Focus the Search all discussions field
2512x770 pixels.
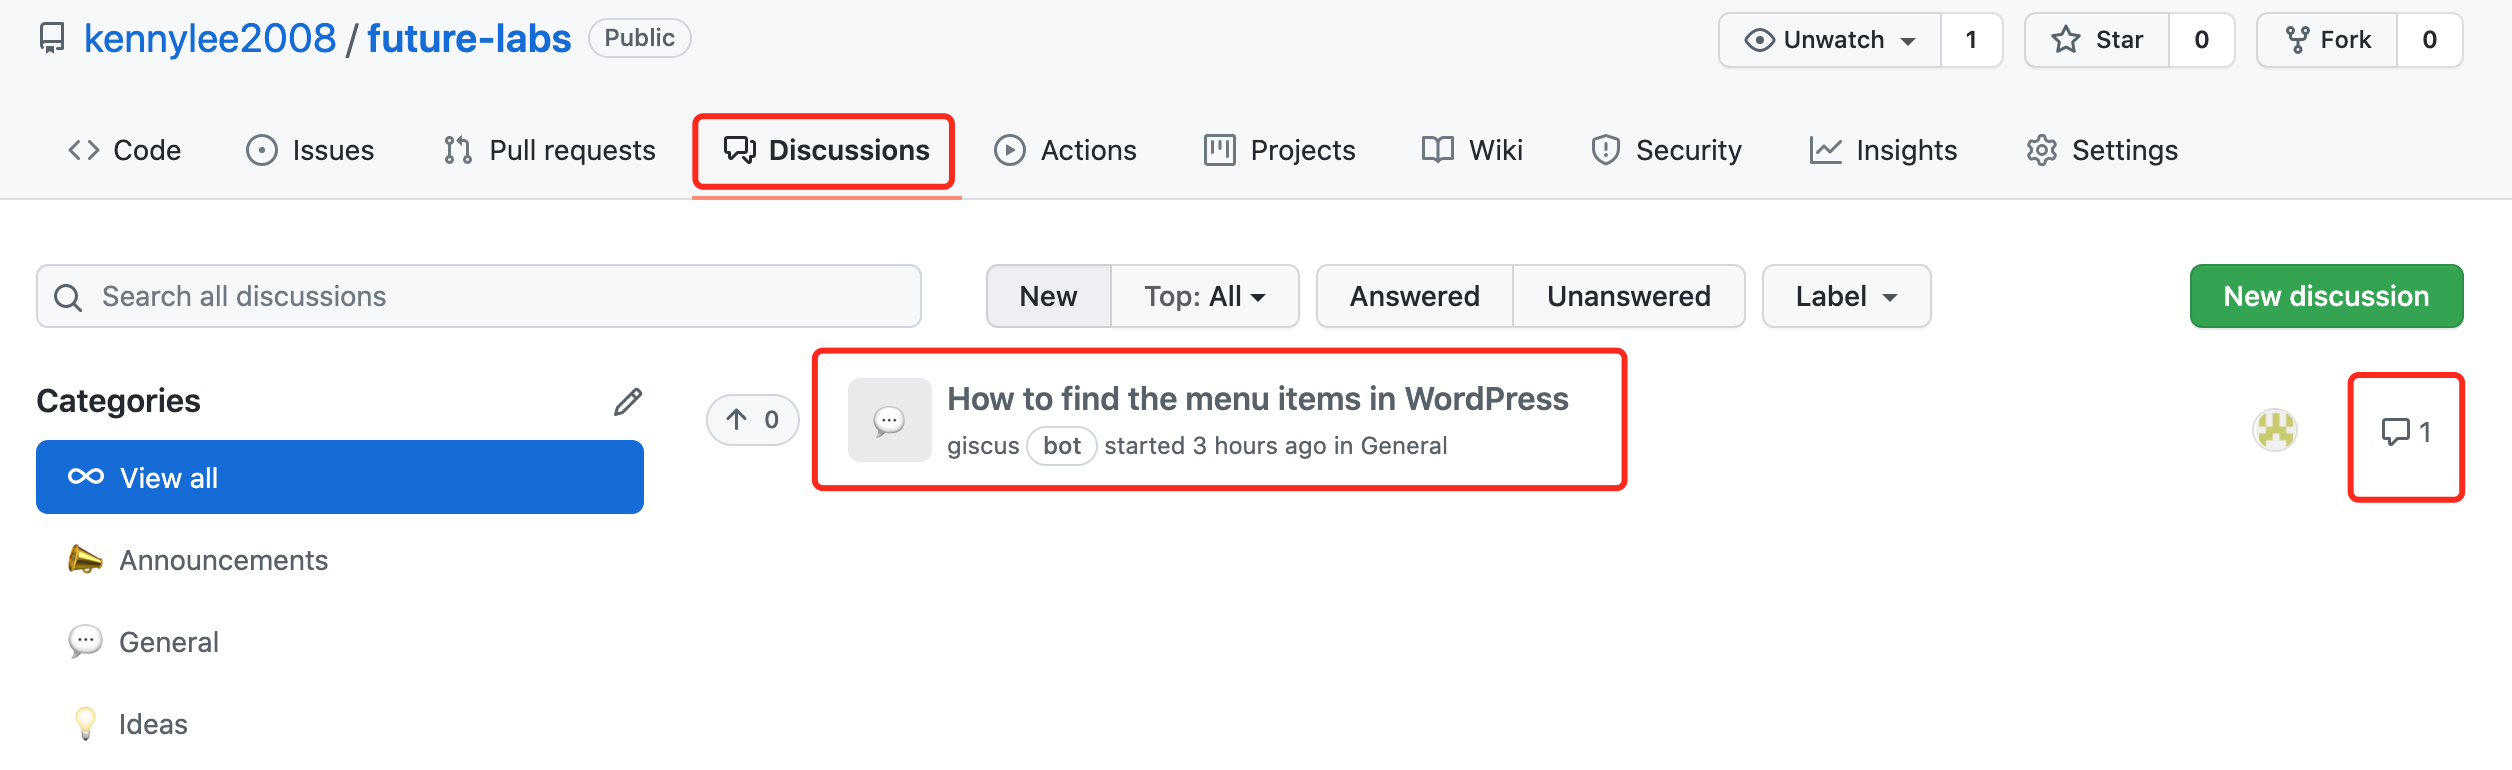[479, 296]
